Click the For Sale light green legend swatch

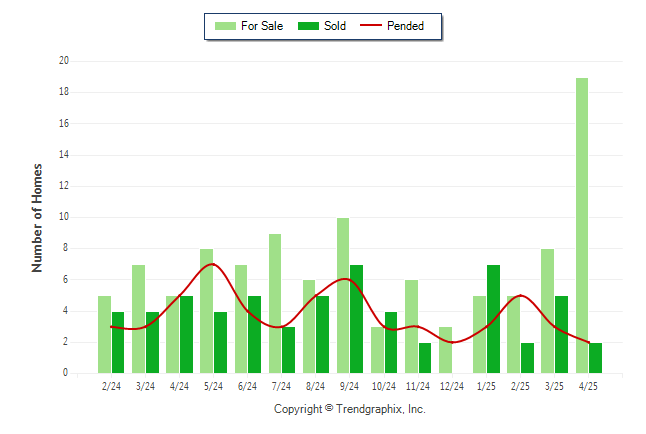(x=225, y=26)
